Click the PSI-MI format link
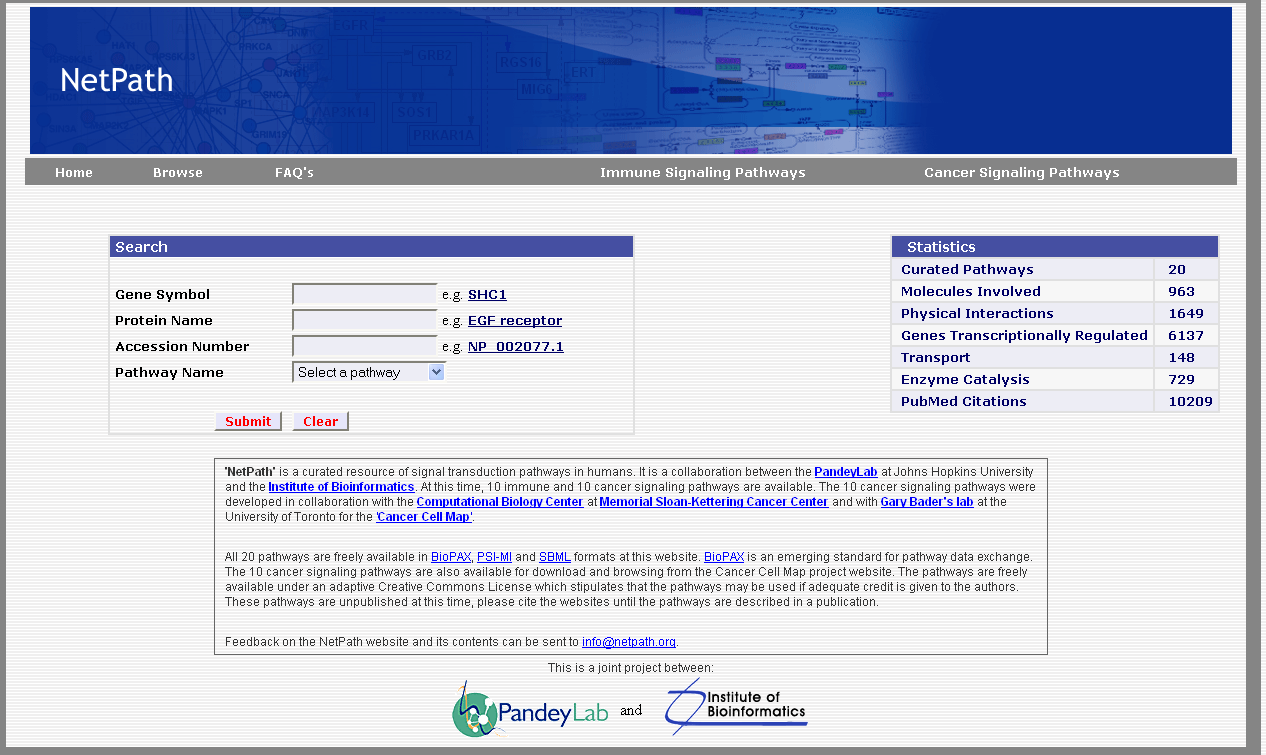The width and height of the screenshot is (1266, 755). 494,557
